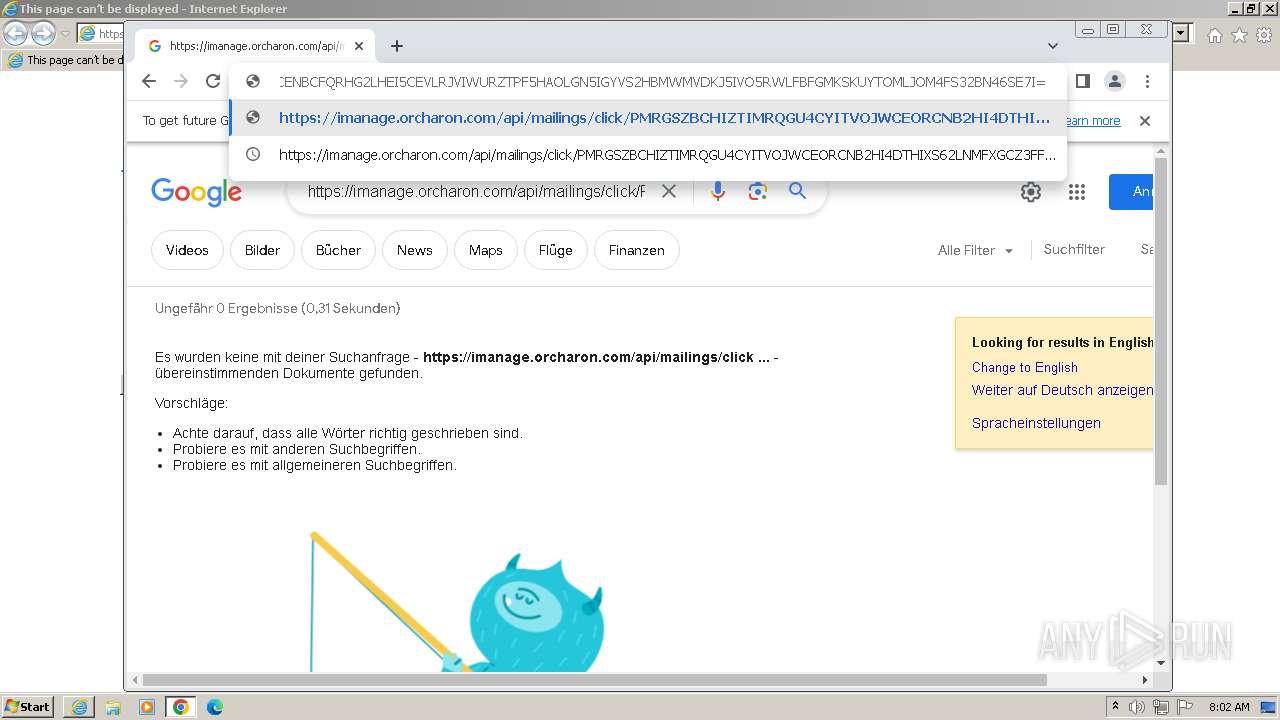Open Action Center flag icon

click(1185, 707)
